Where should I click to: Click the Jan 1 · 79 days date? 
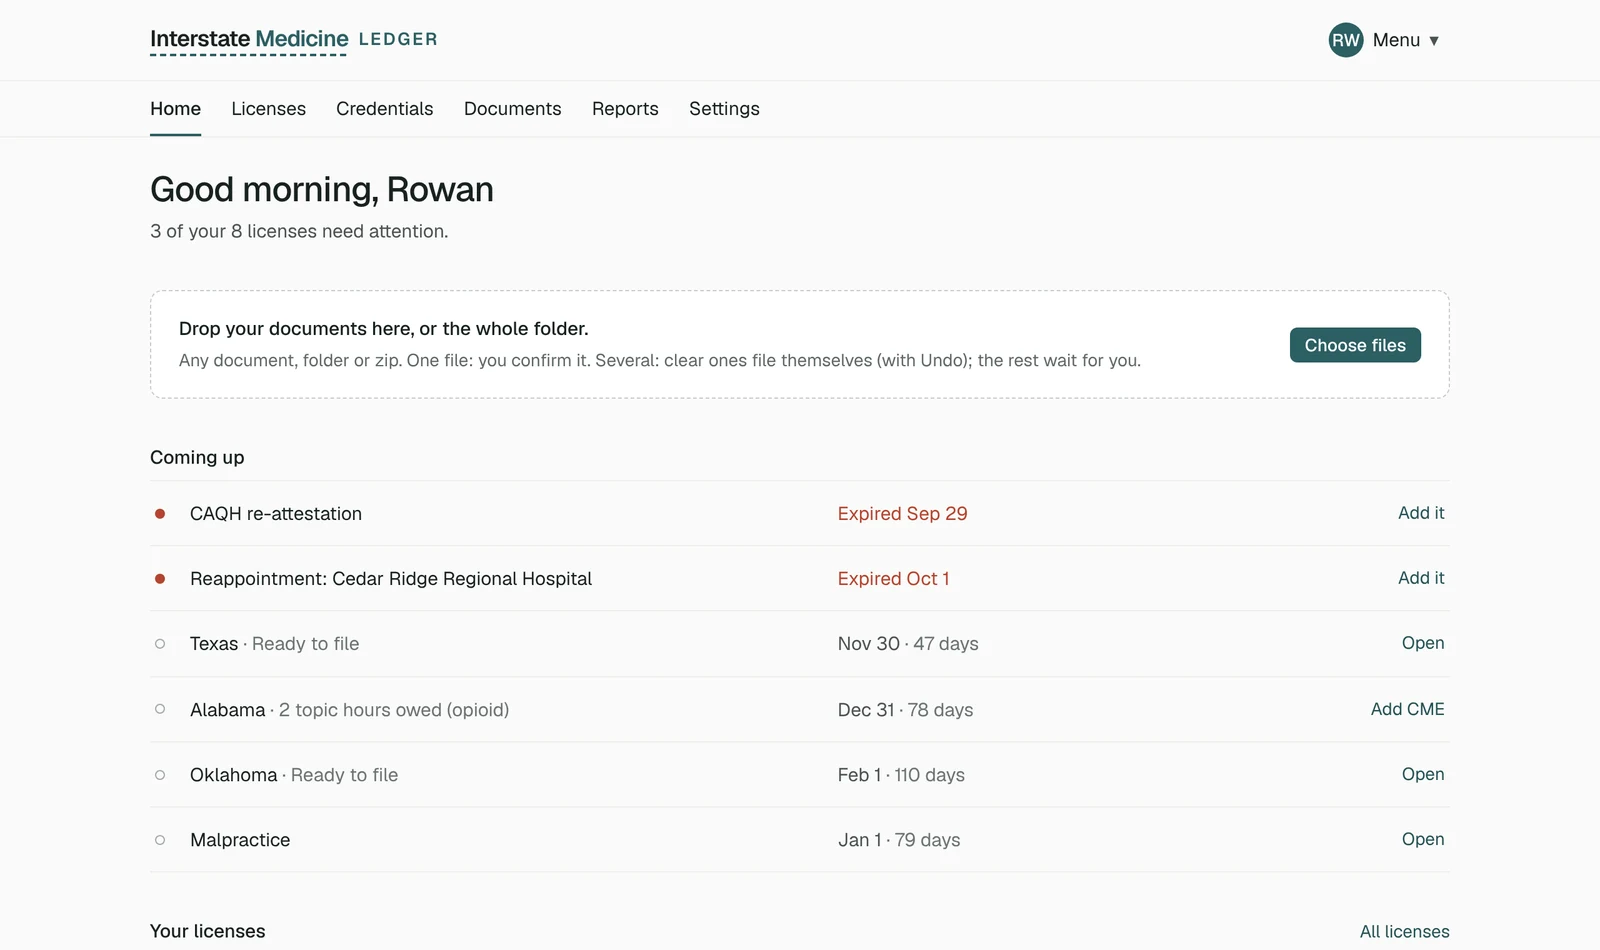click(899, 840)
